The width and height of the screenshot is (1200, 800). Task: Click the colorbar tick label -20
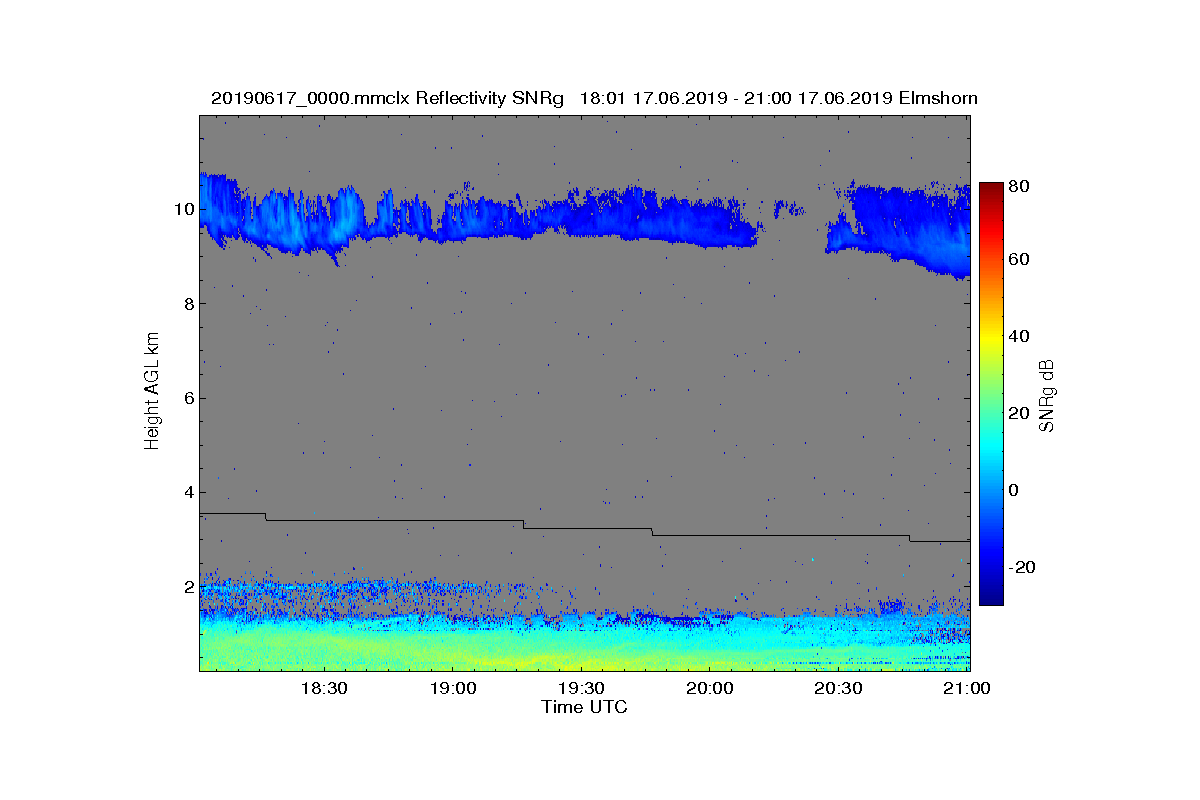point(1024,567)
